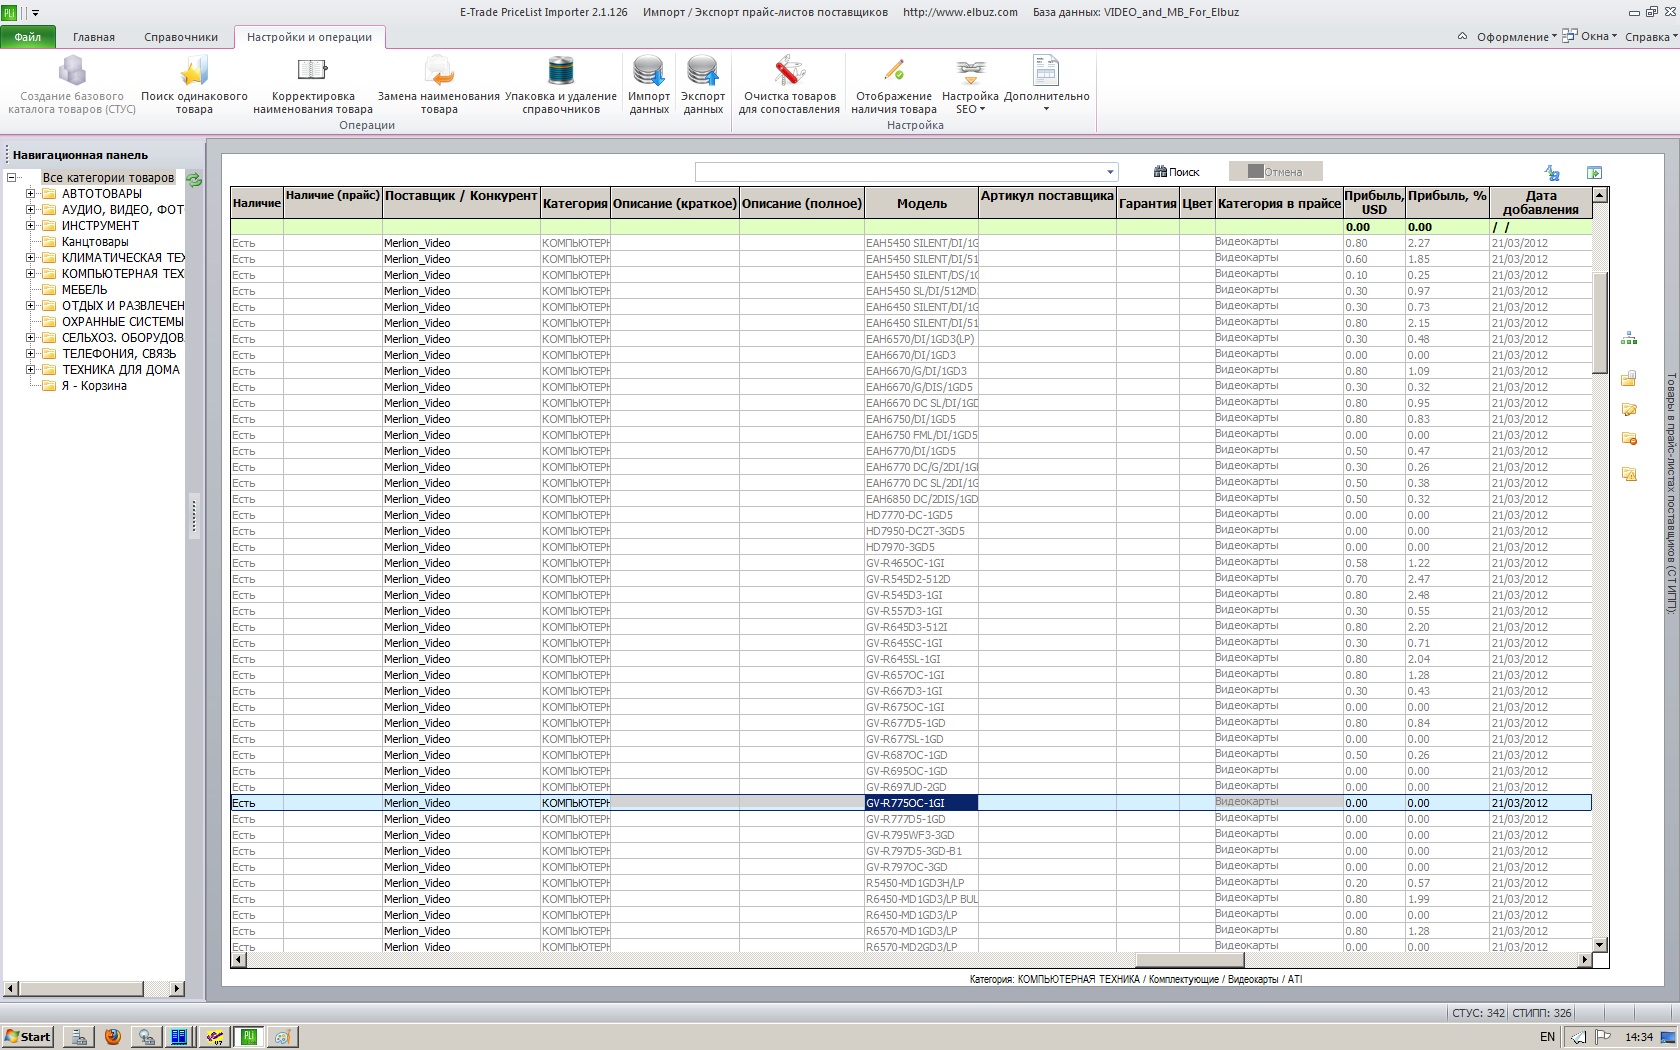Launch the search for identical products tool
Image resolution: width=1680 pixels, height=1050 pixels.
194,85
